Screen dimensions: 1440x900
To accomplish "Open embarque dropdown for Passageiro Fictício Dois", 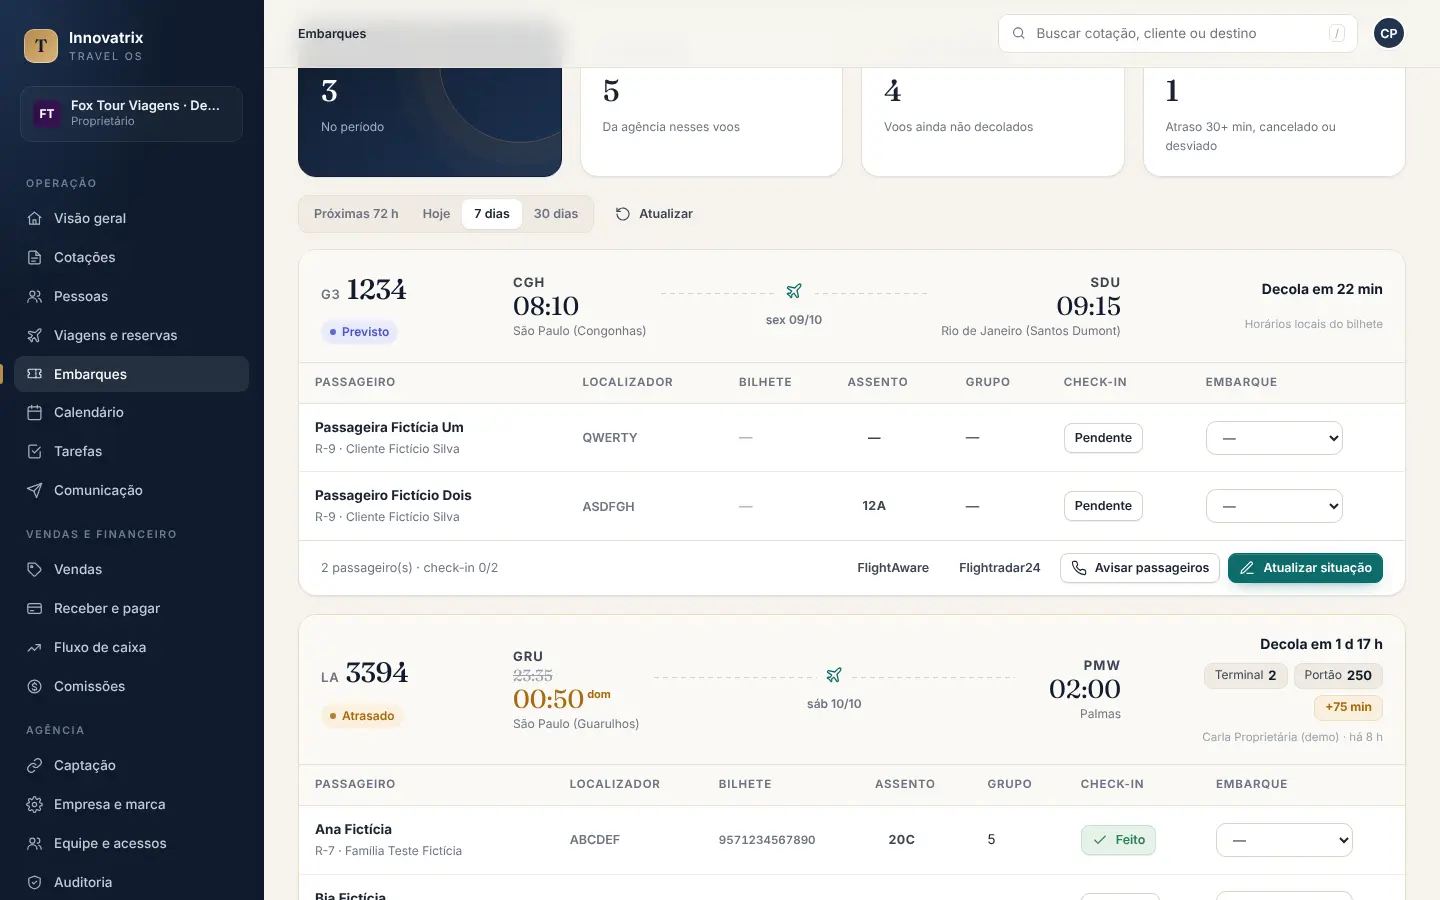I will point(1274,506).
